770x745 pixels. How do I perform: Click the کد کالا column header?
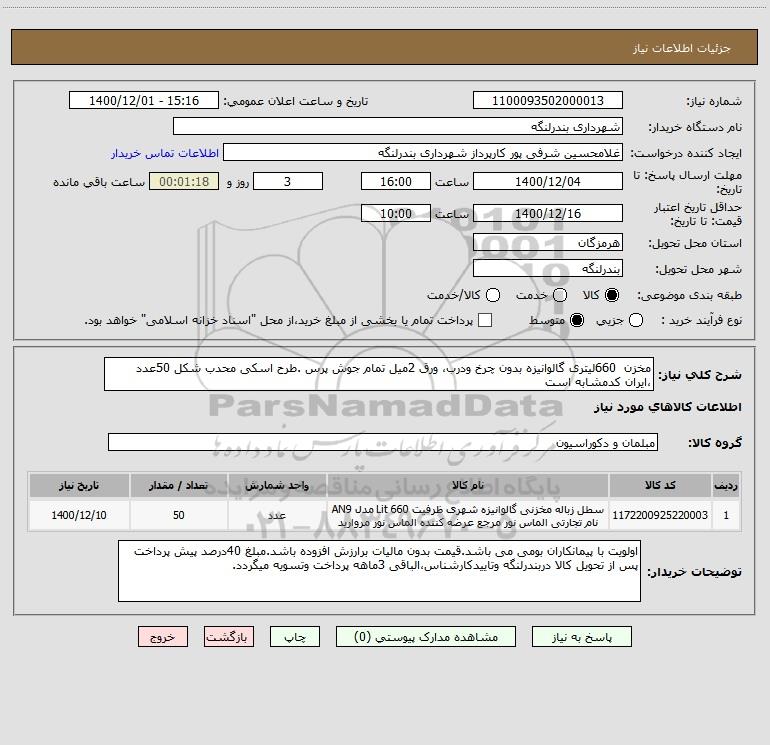[660, 485]
